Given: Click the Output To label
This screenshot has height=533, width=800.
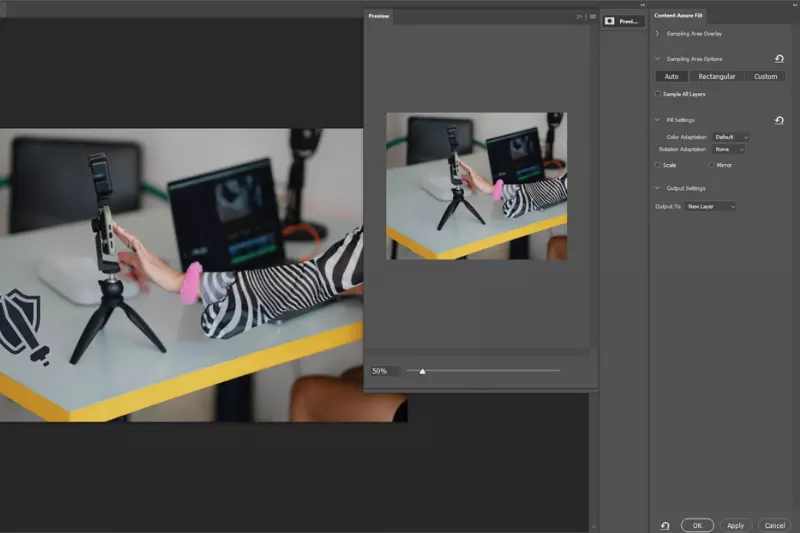Looking at the screenshot, I should click(x=668, y=207).
